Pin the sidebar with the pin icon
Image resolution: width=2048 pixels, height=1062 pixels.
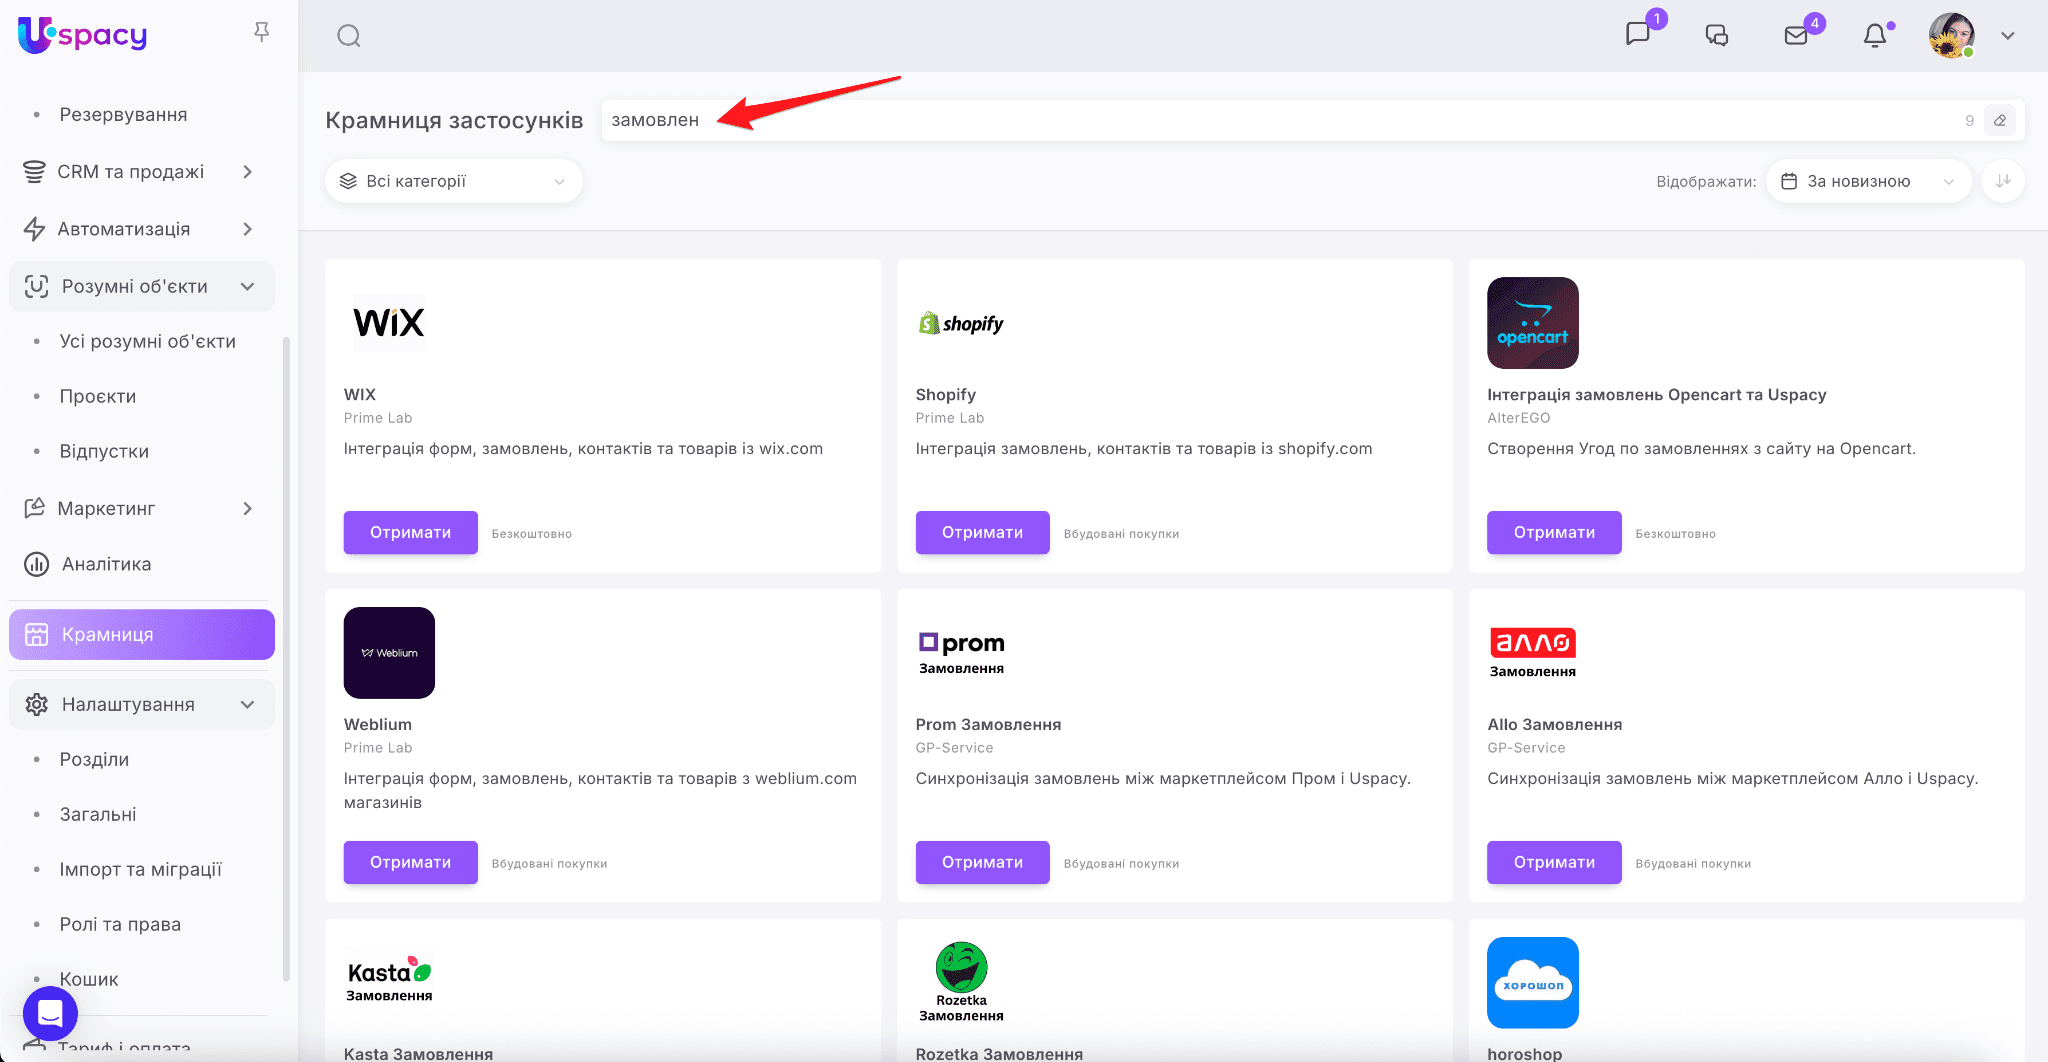[262, 32]
